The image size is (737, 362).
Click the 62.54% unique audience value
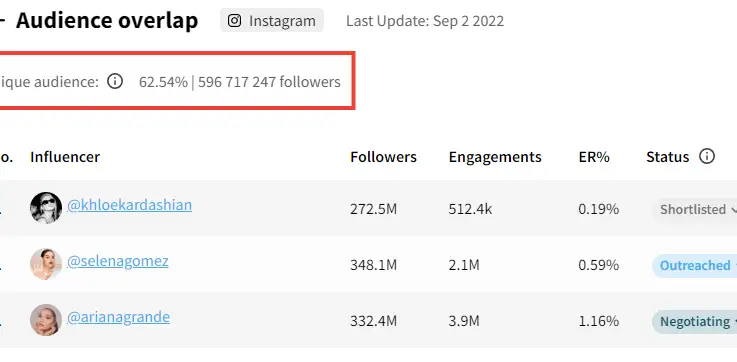tap(163, 82)
